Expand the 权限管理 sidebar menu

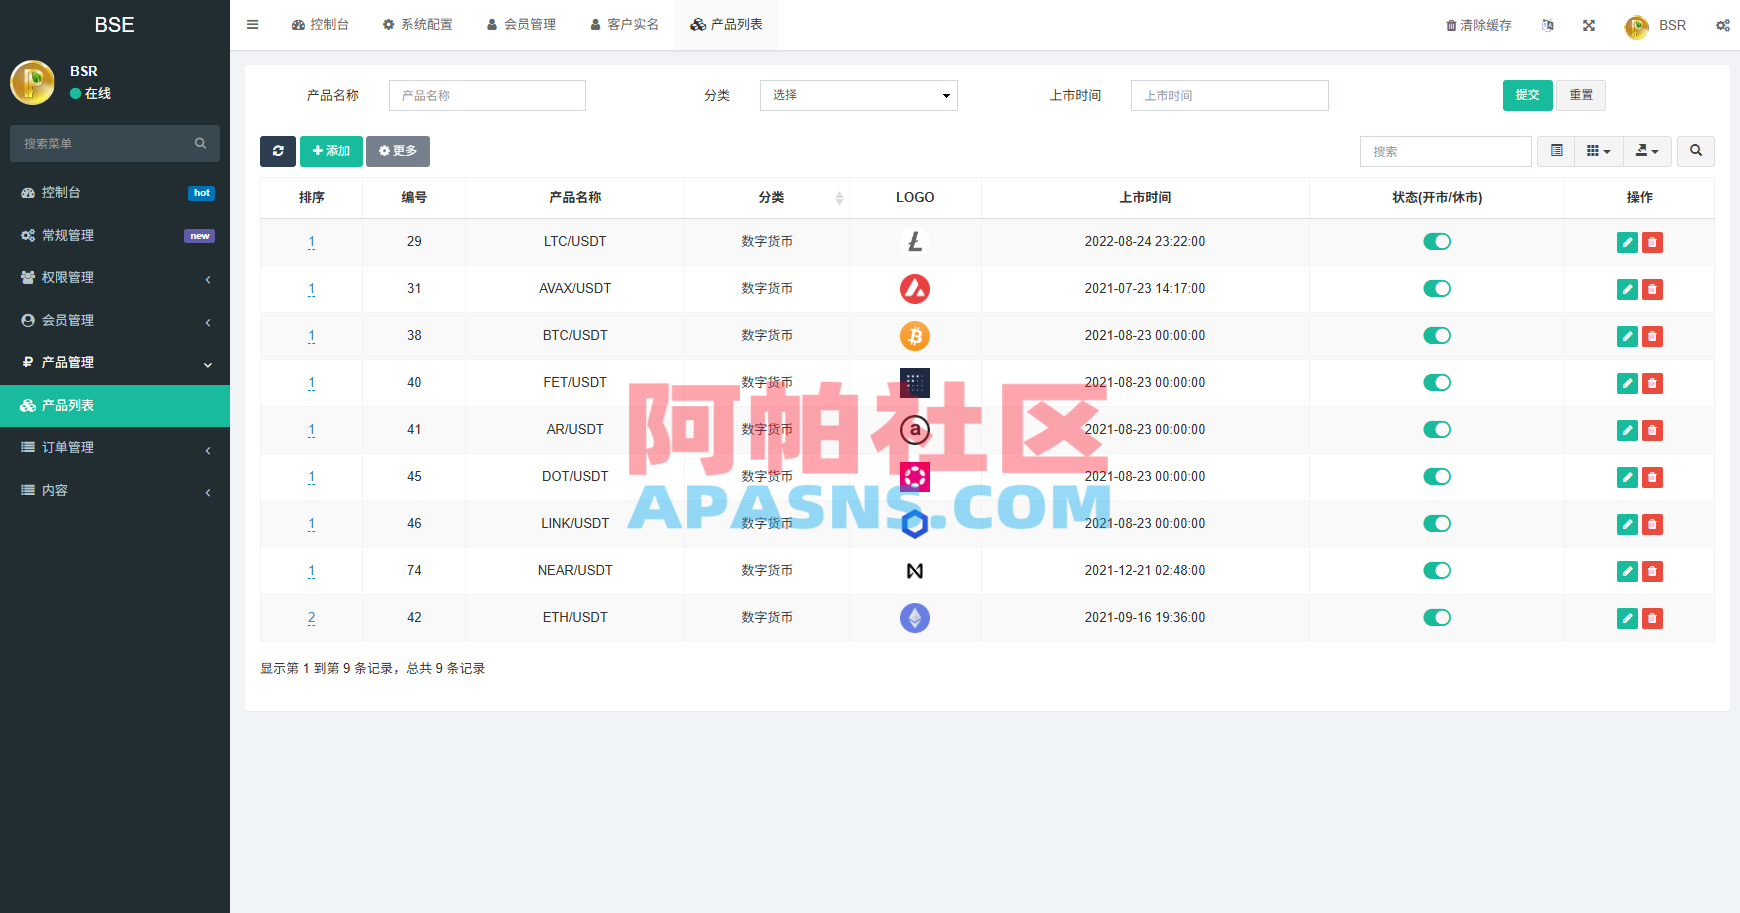point(115,278)
